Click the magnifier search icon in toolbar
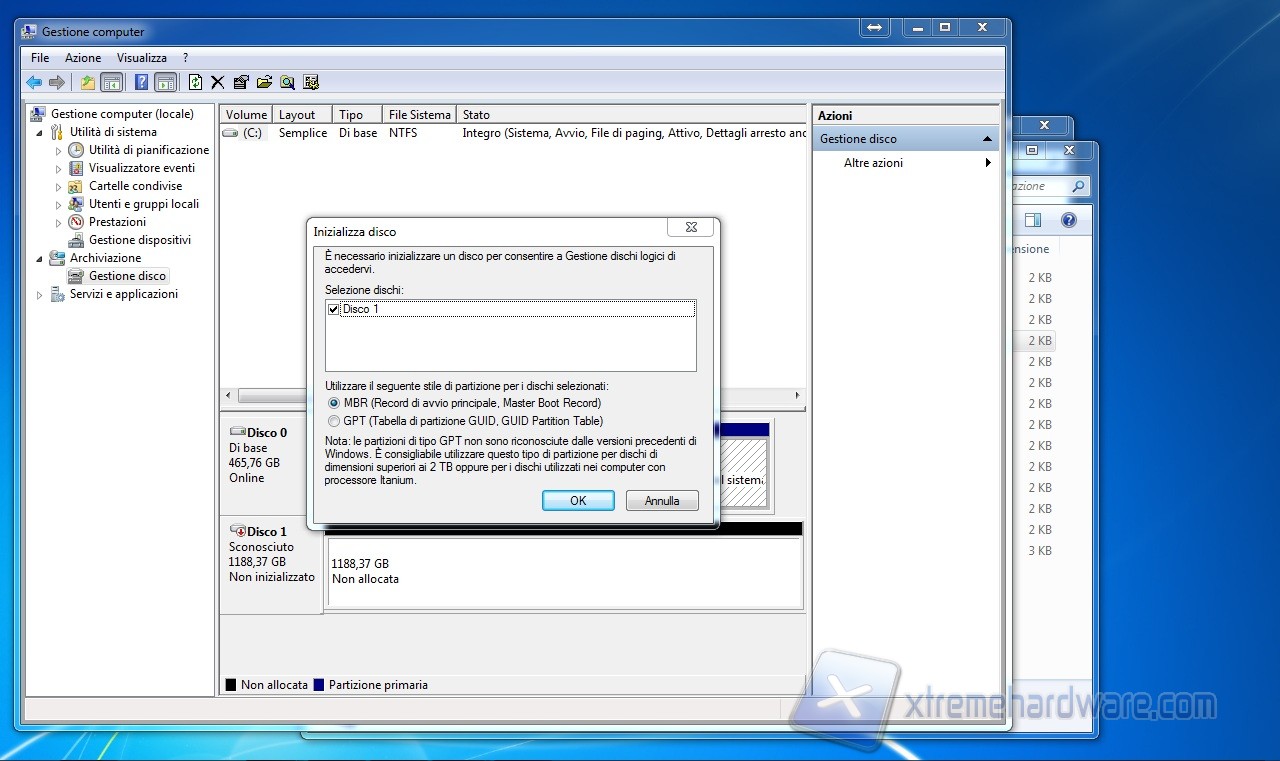 tap(287, 83)
